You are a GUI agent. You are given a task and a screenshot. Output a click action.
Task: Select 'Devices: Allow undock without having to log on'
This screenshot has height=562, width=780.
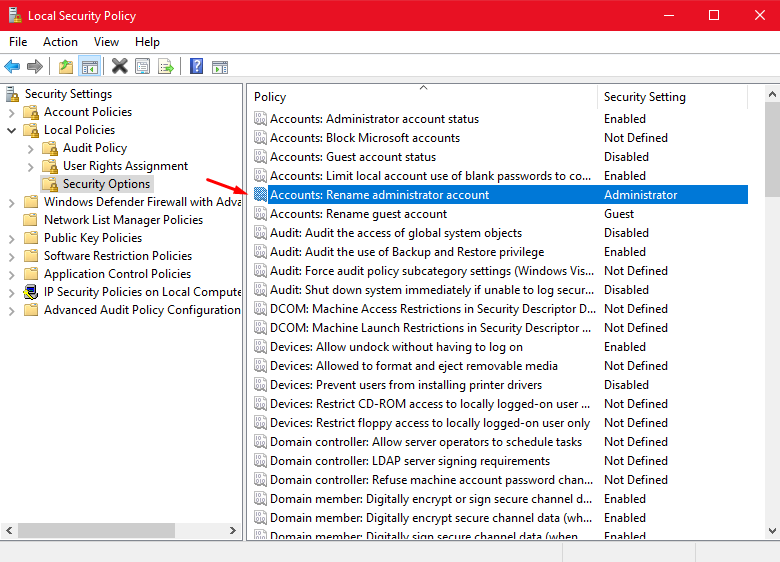(500, 347)
